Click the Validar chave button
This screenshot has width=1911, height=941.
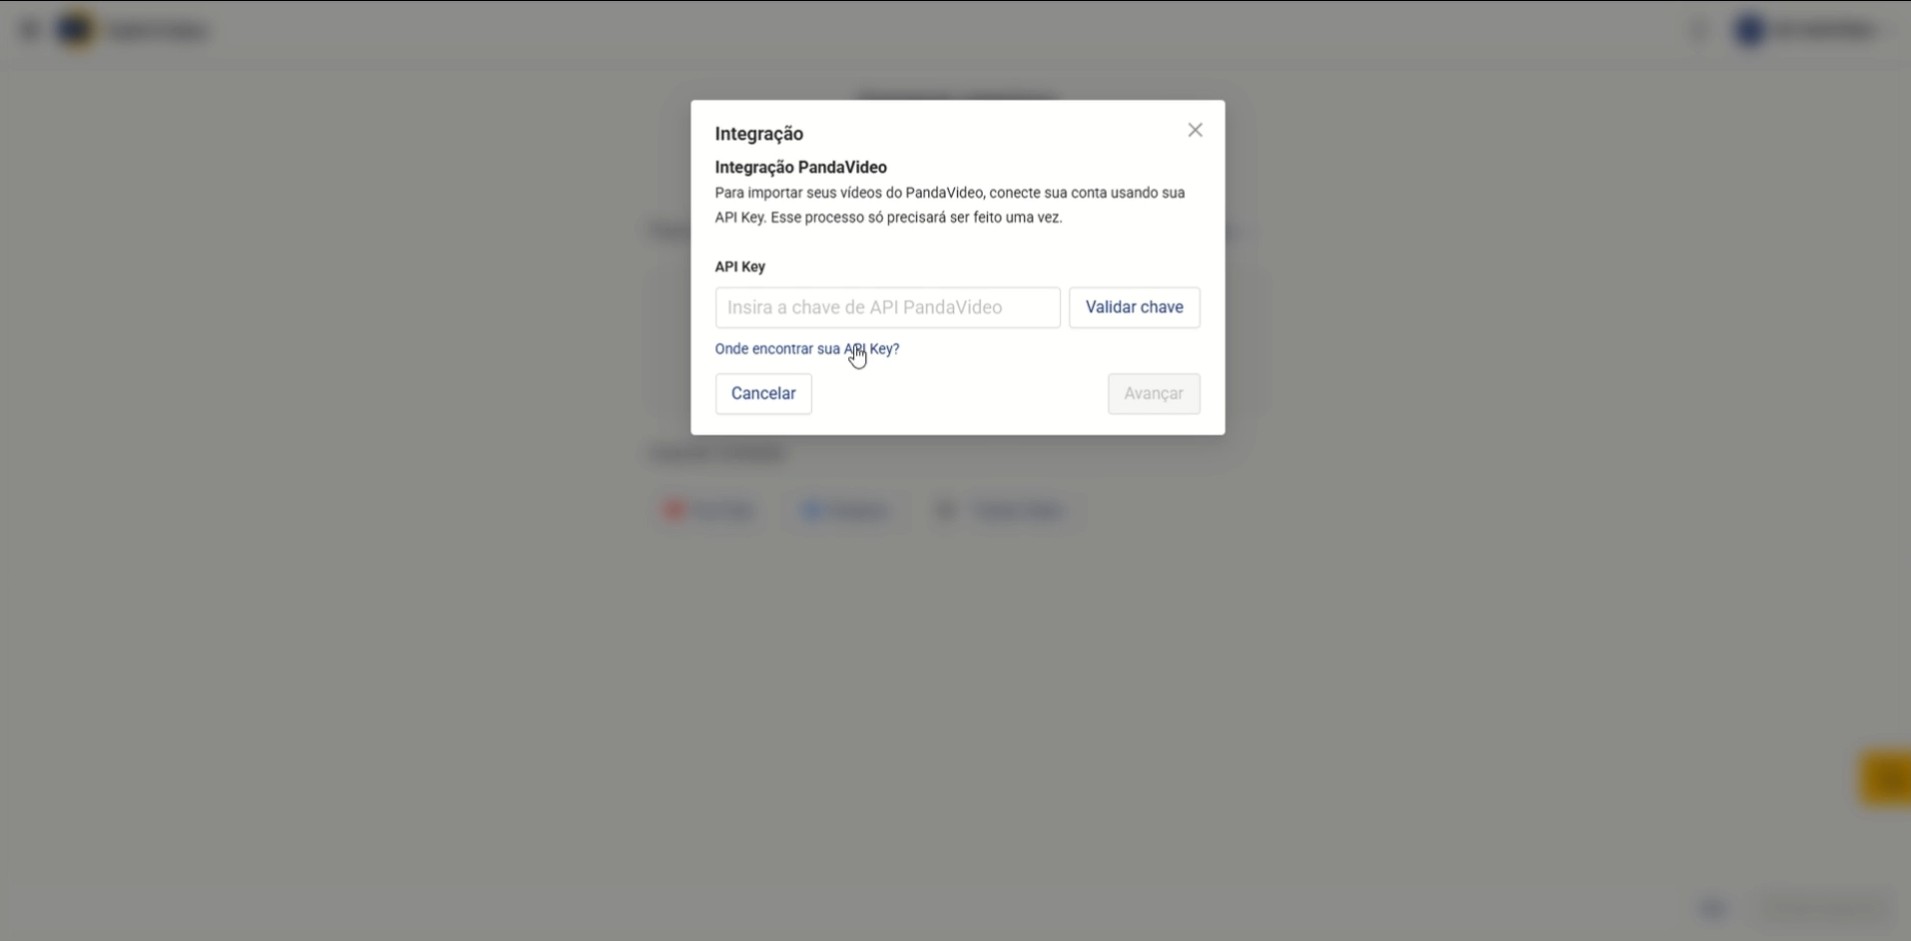click(x=1134, y=307)
